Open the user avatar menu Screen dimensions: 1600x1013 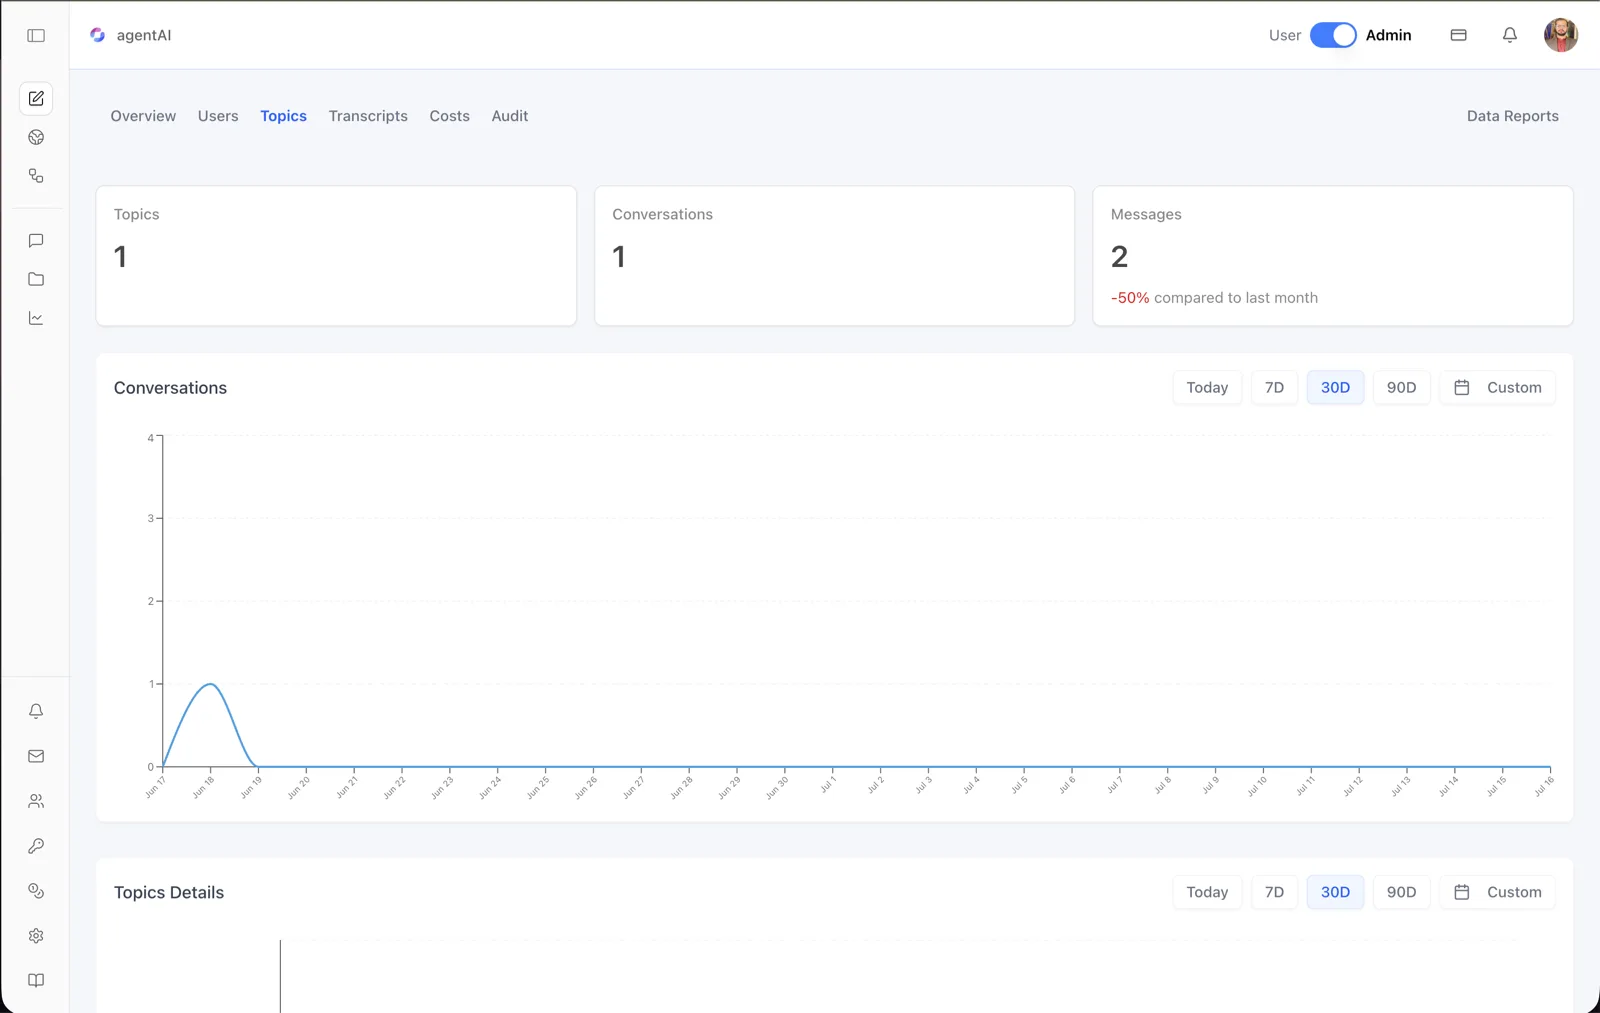coord(1561,35)
